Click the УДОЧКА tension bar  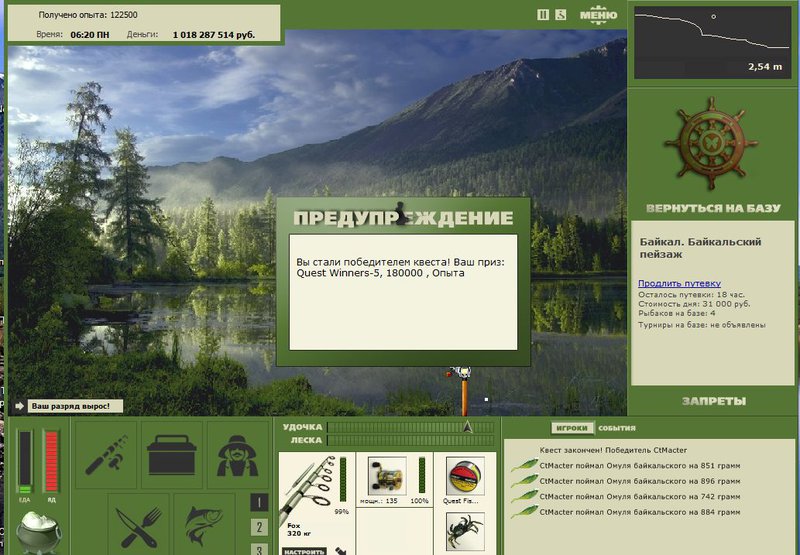pos(411,427)
